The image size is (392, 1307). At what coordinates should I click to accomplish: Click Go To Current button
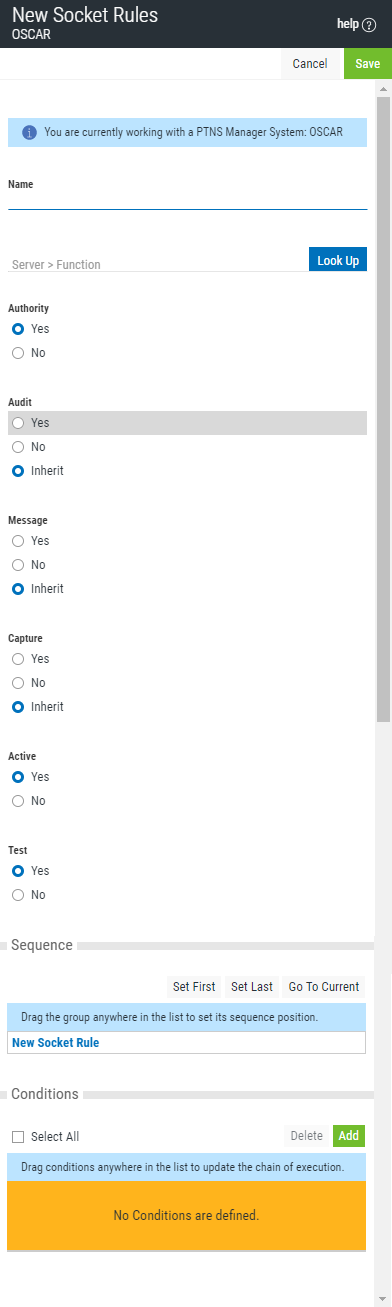click(324, 987)
